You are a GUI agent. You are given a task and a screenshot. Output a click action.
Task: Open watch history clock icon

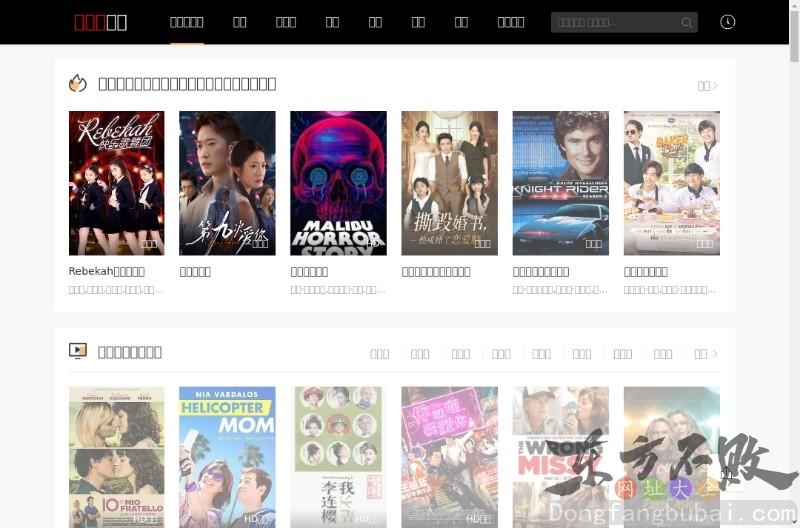click(x=727, y=22)
